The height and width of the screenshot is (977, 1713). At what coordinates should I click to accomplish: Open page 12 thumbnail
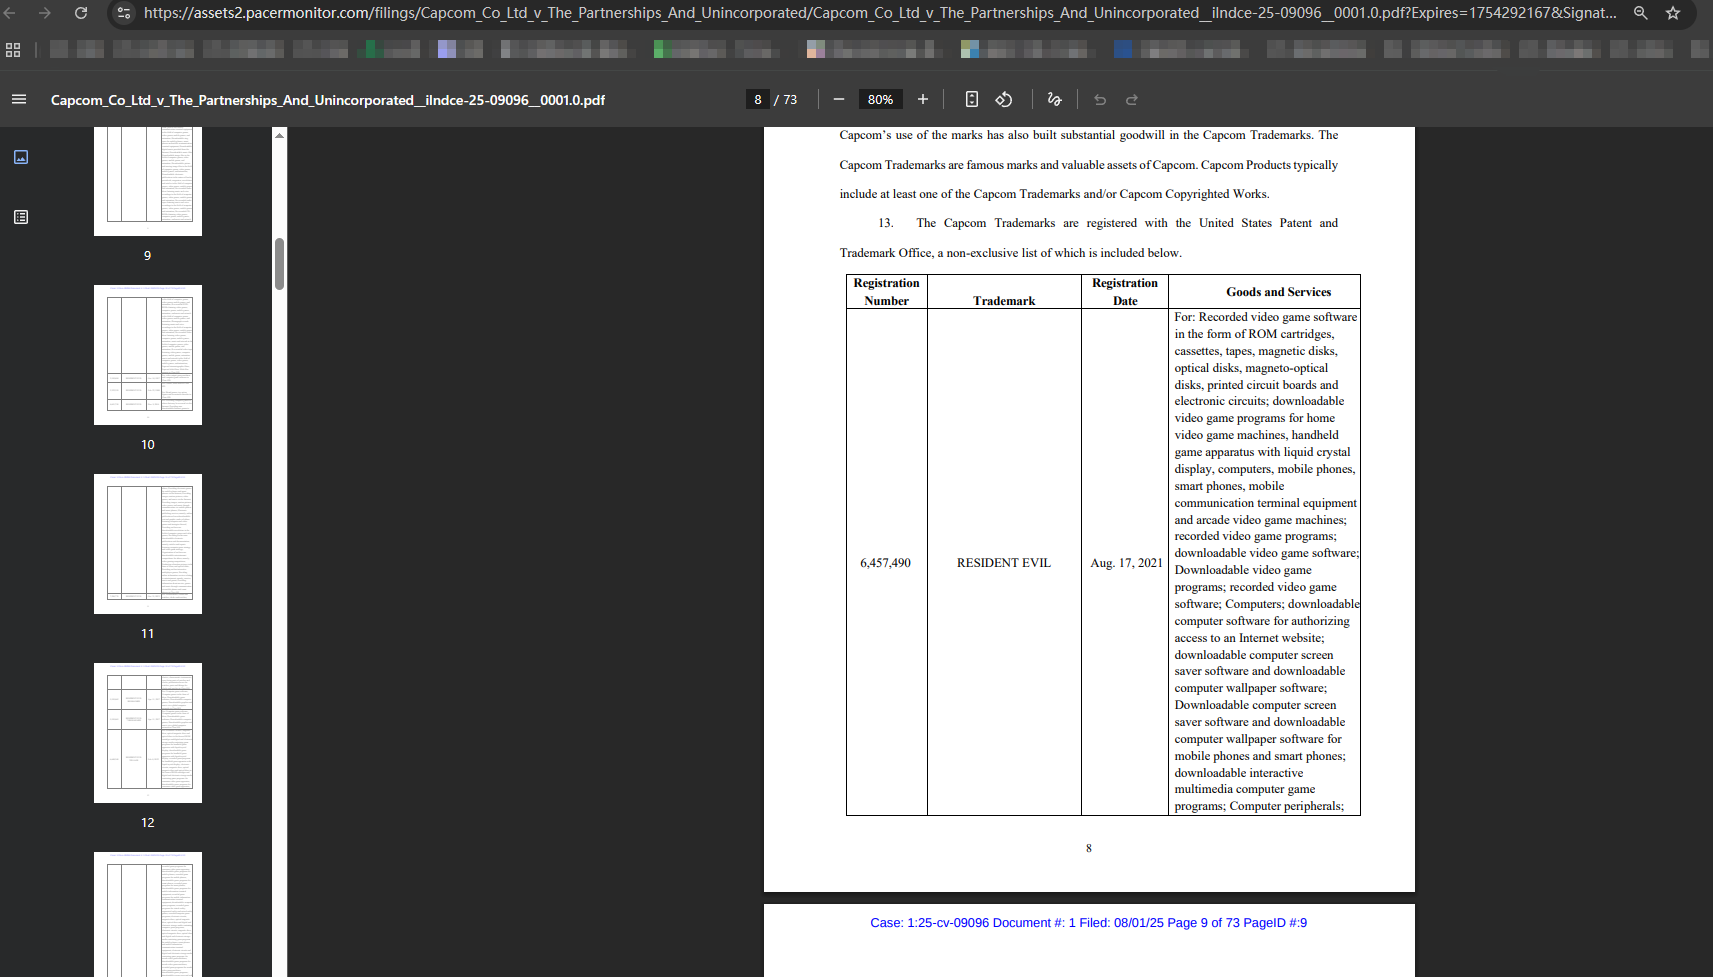148,733
